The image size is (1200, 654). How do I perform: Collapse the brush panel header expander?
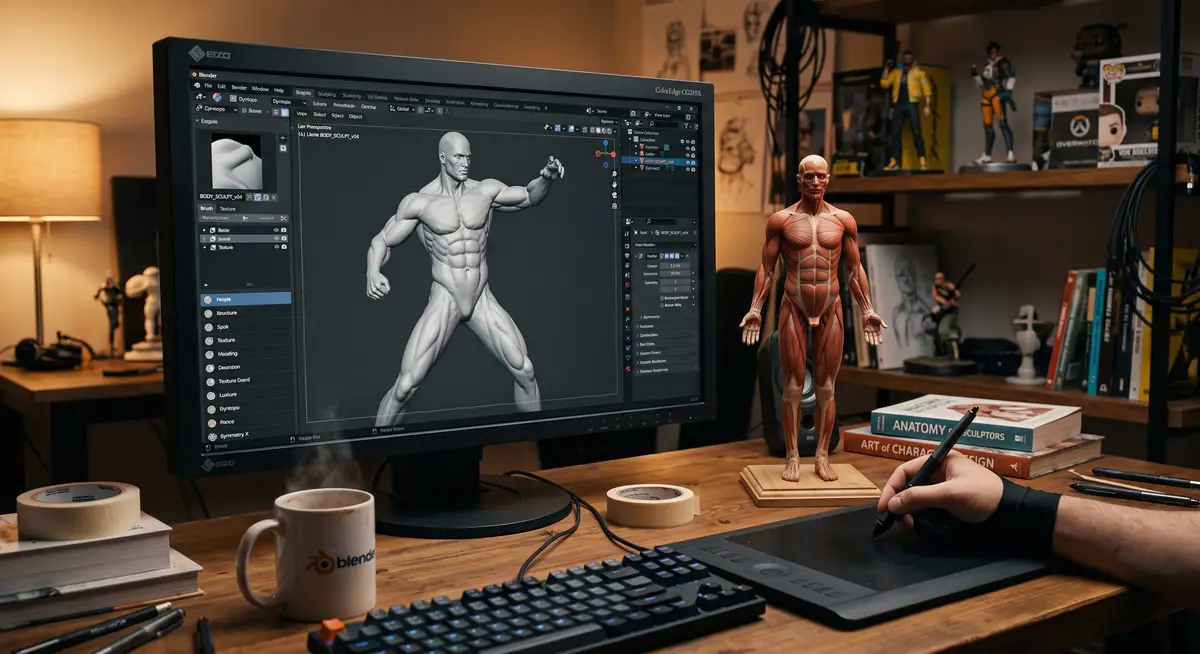tap(197, 121)
